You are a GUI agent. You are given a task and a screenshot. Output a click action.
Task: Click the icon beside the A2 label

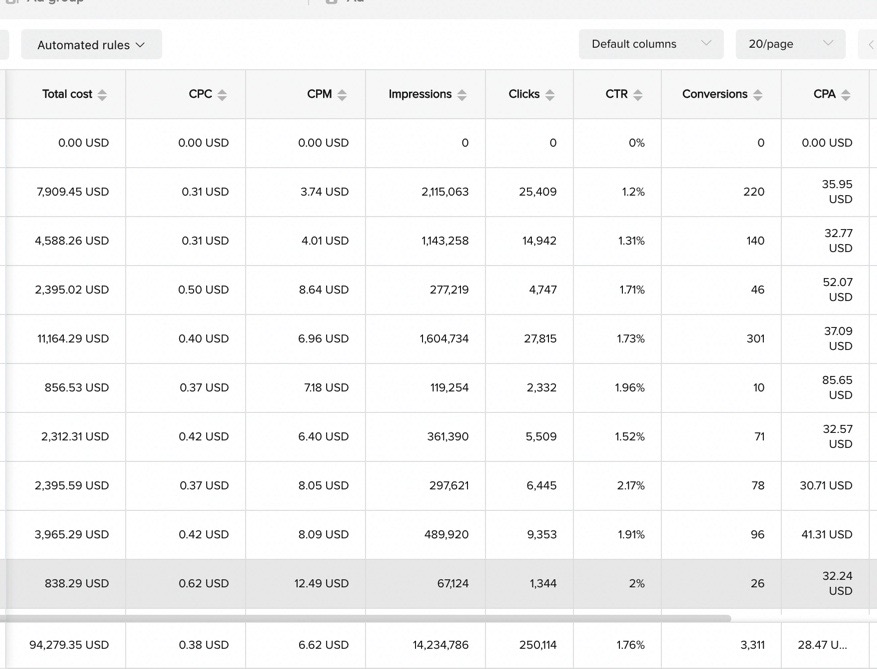click(x=331, y=2)
